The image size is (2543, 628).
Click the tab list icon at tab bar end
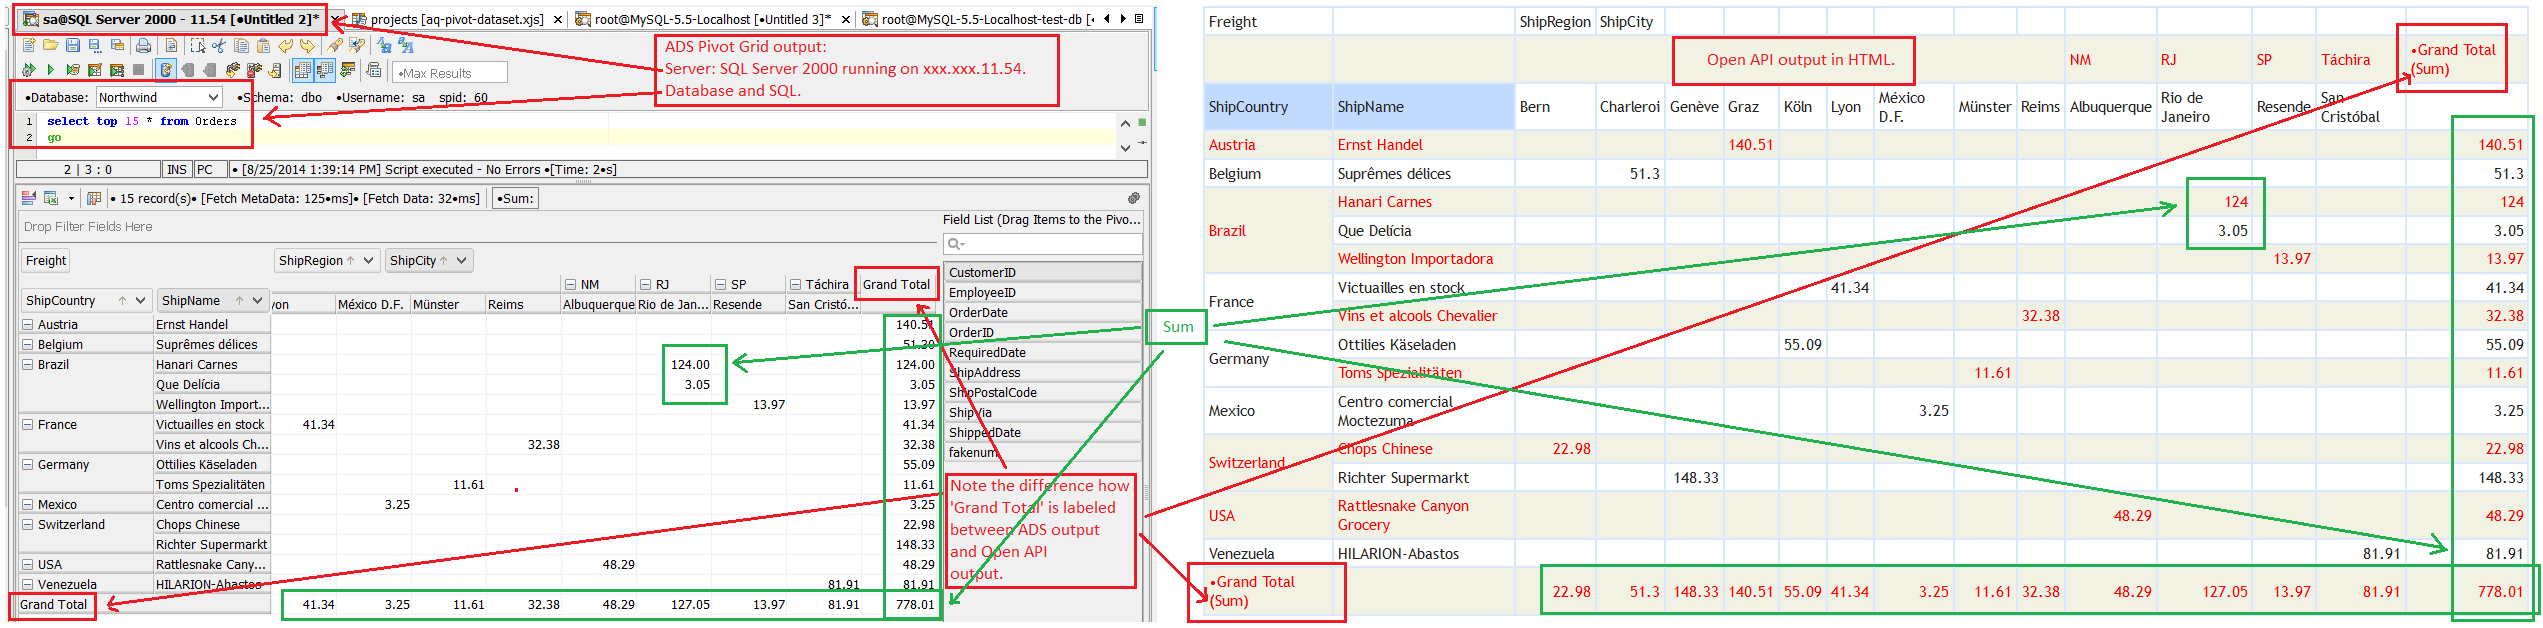1139,18
